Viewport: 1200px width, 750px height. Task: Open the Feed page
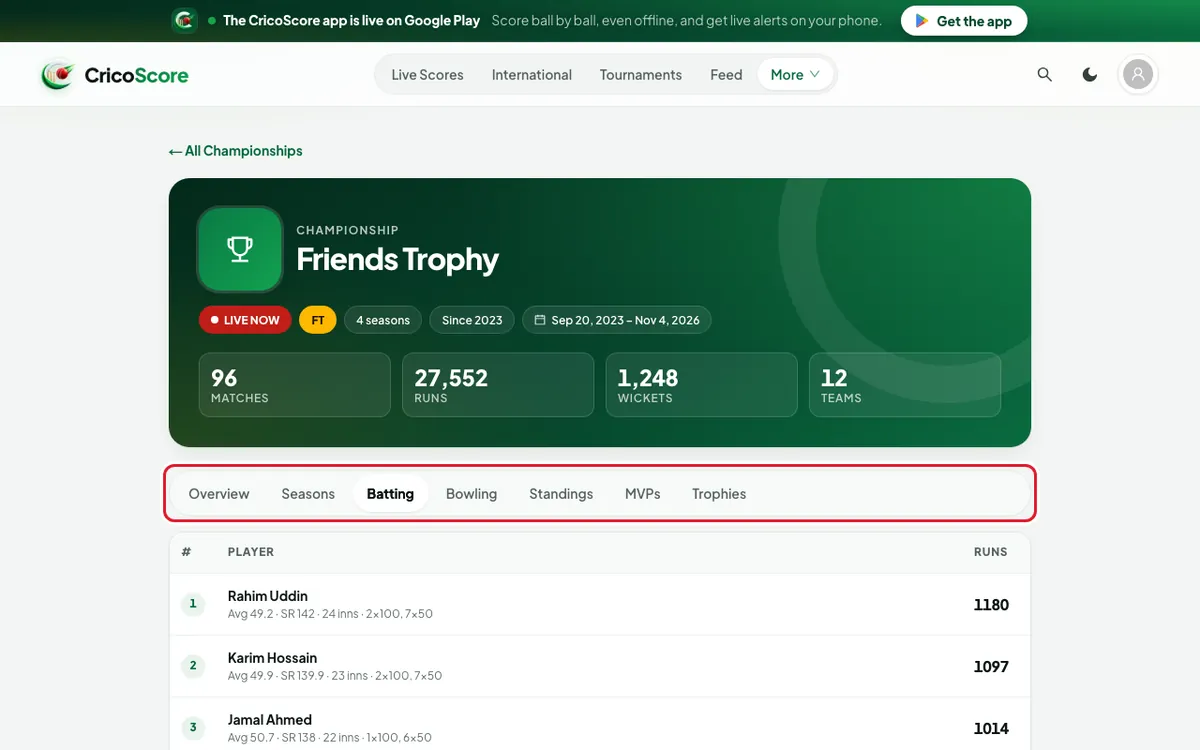(726, 75)
